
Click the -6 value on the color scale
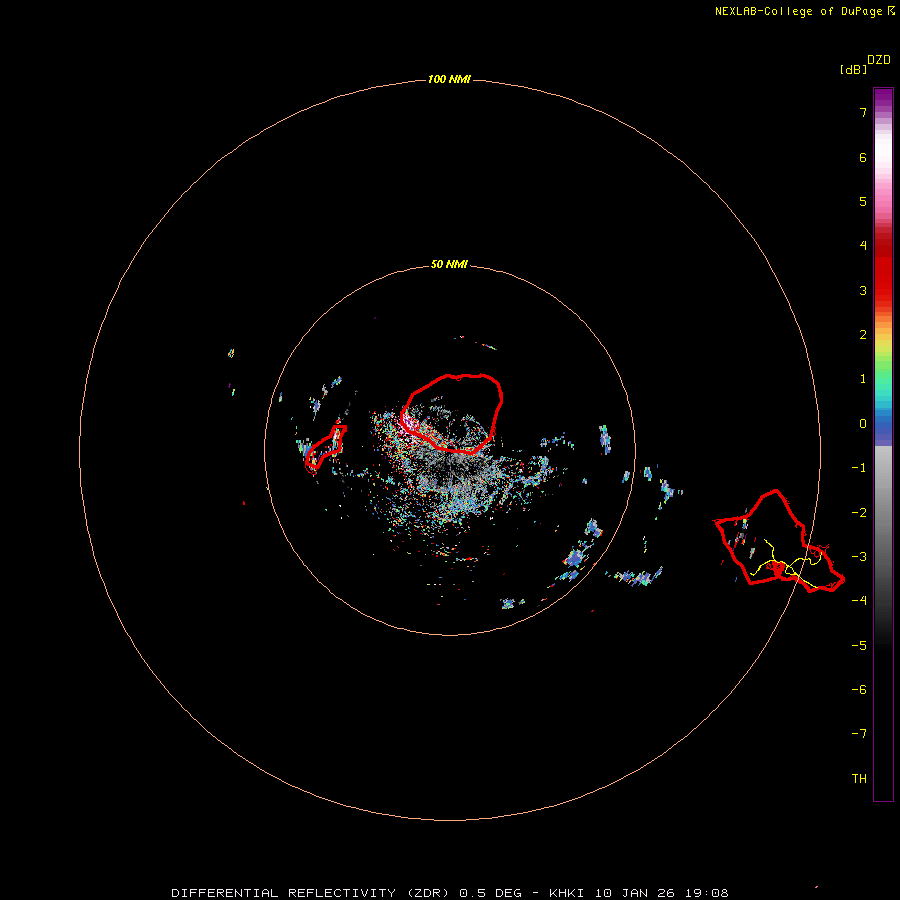[x=859, y=689]
